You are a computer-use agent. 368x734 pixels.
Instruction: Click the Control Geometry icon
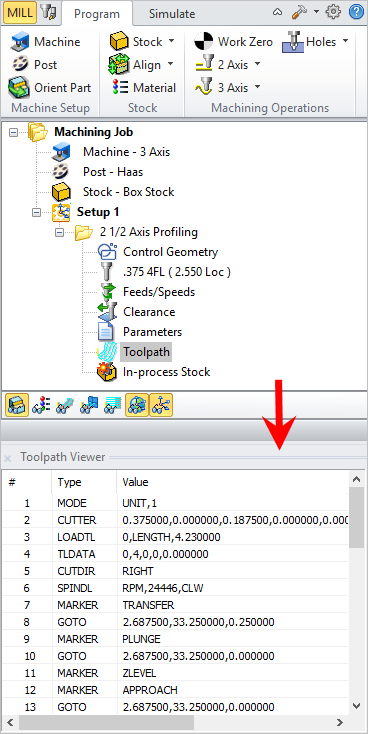click(107, 252)
